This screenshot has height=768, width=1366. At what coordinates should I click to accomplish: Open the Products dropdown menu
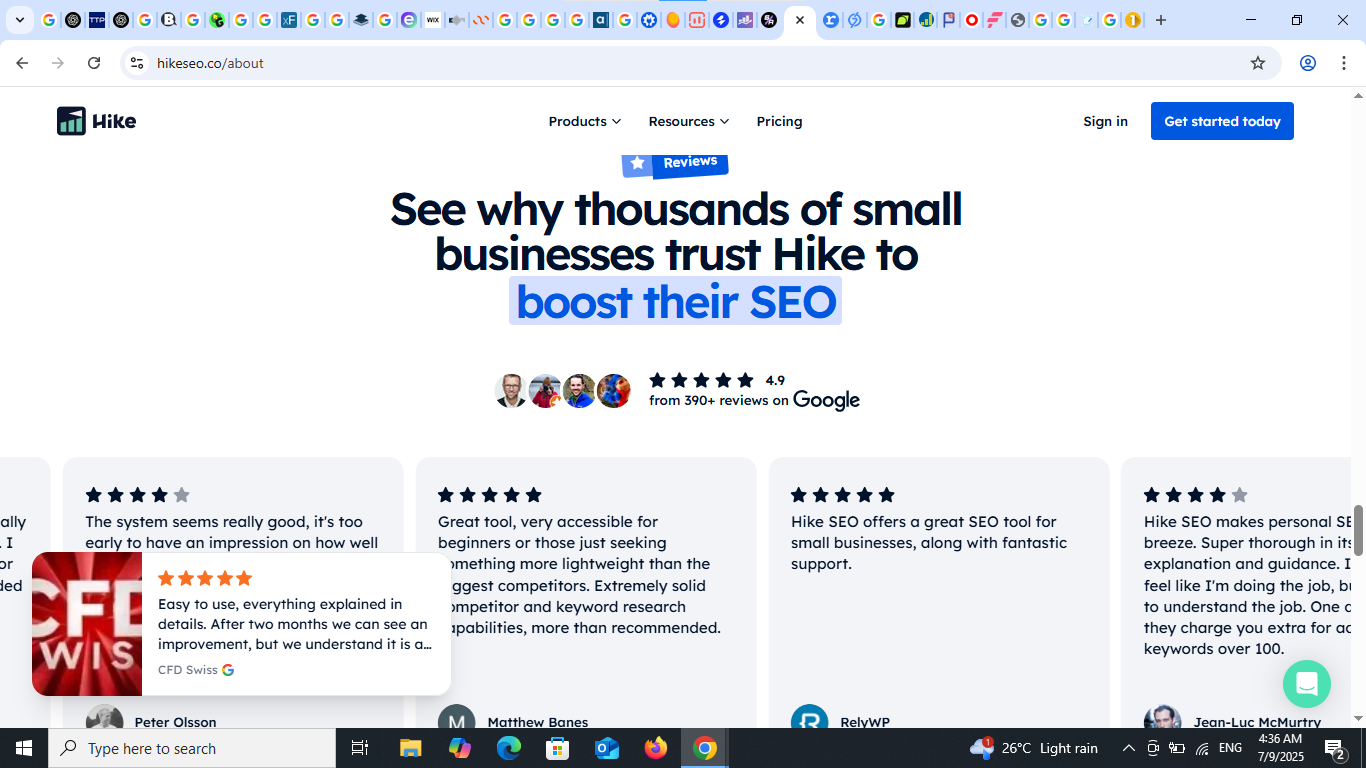pos(584,121)
